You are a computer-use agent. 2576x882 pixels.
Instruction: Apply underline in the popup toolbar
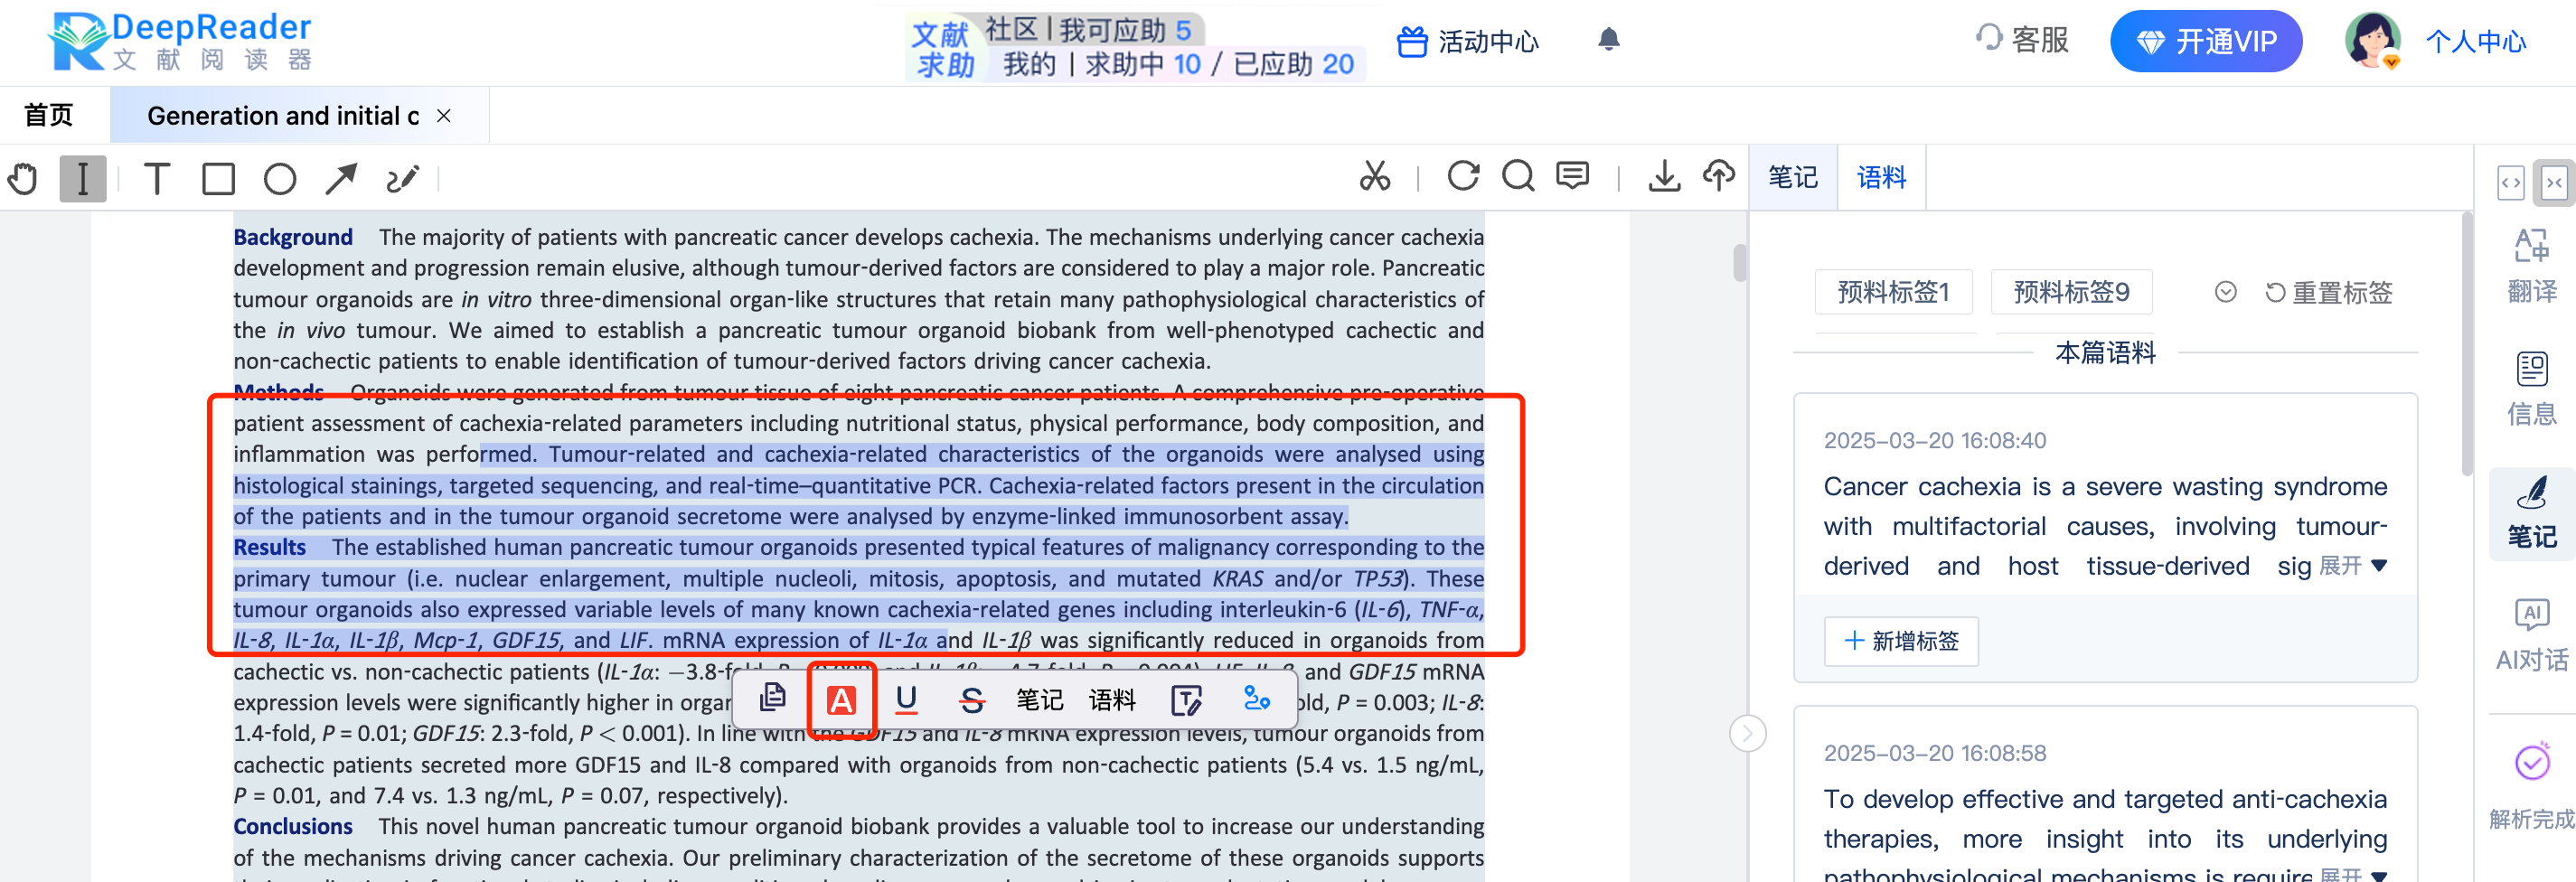coord(906,701)
